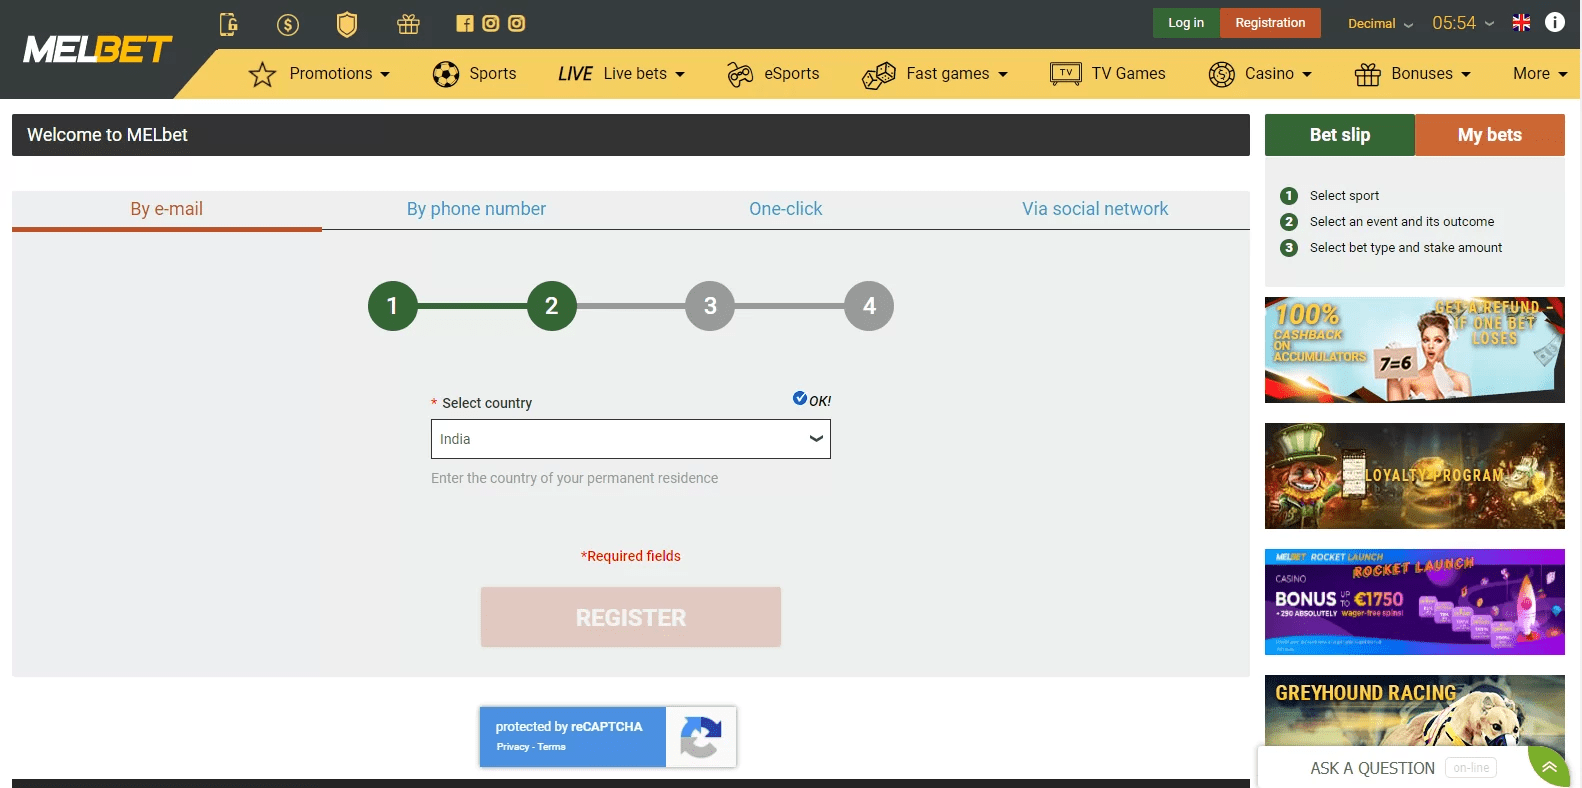This screenshot has height=788, width=1582.
Task: Open the dollar coin payments icon
Action: (x=288, y=24)
